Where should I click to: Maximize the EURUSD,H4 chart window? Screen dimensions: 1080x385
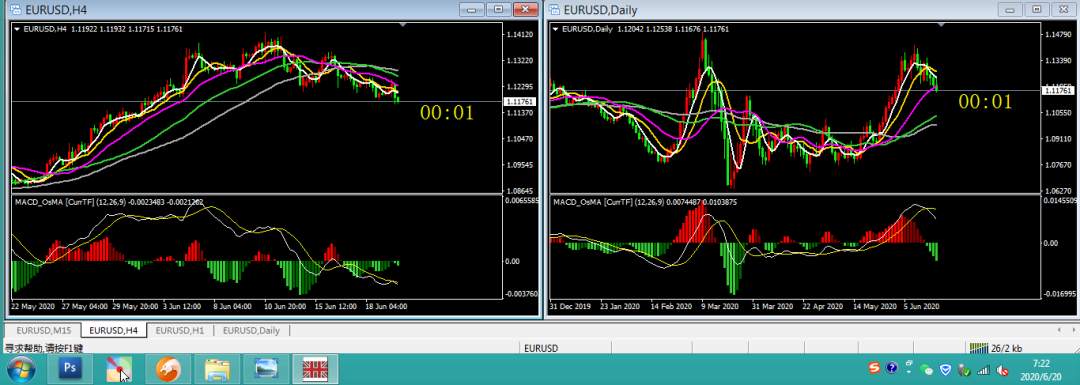[498, 10]
